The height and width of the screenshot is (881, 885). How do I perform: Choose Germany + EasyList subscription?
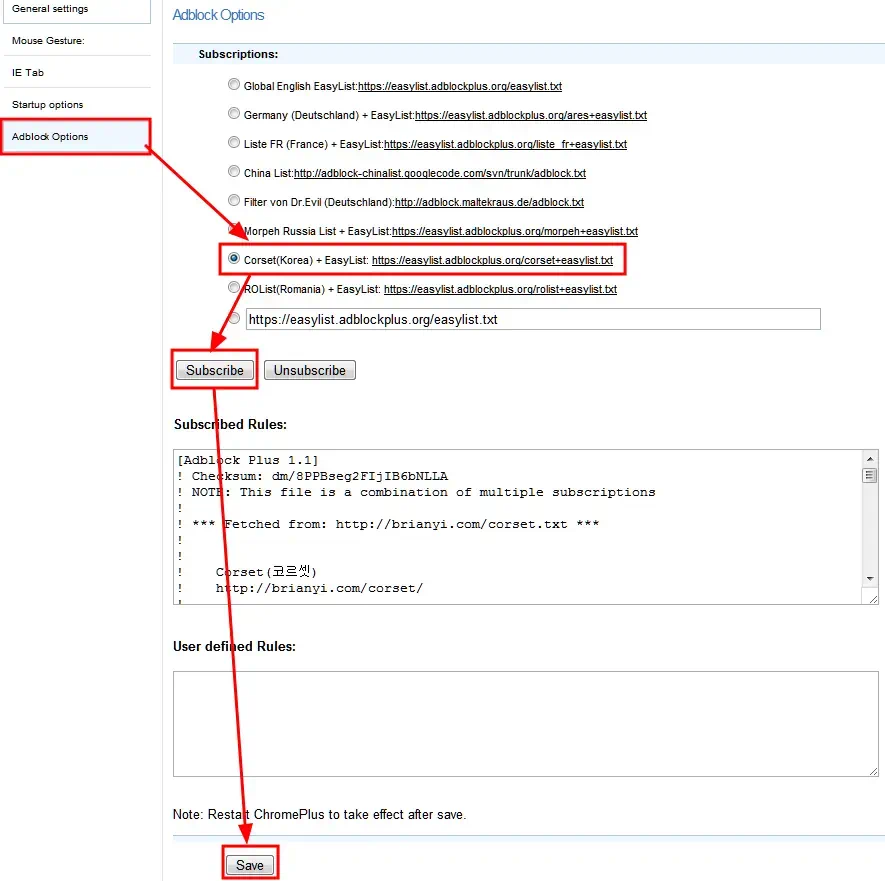pos(234,115)
